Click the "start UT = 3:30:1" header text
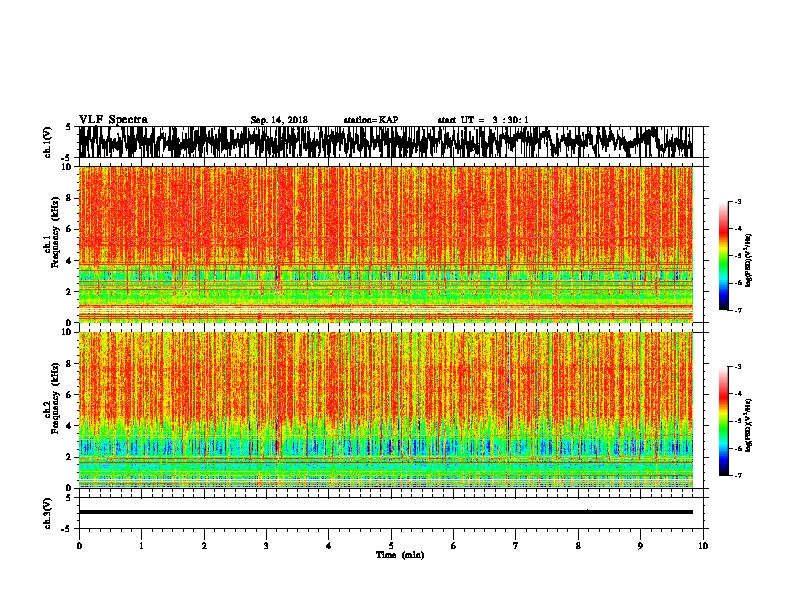 (x=482, y=120)
